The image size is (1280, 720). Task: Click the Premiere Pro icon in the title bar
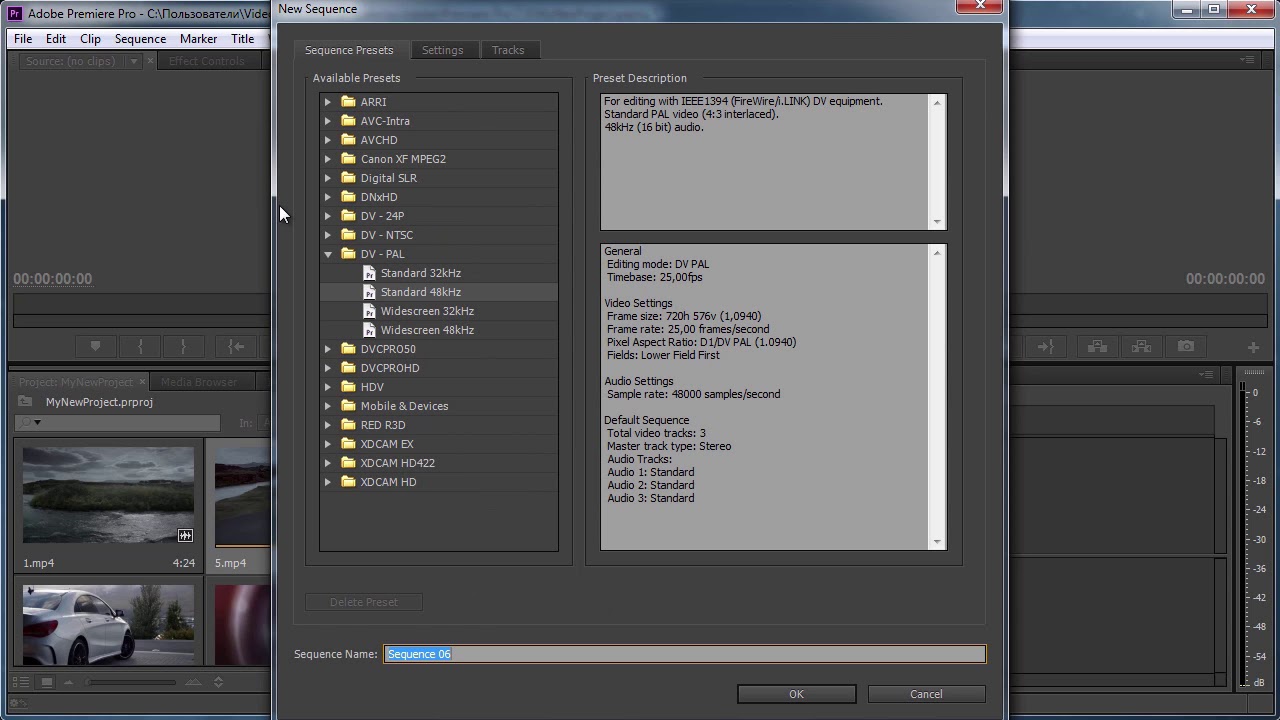point(15,14)
